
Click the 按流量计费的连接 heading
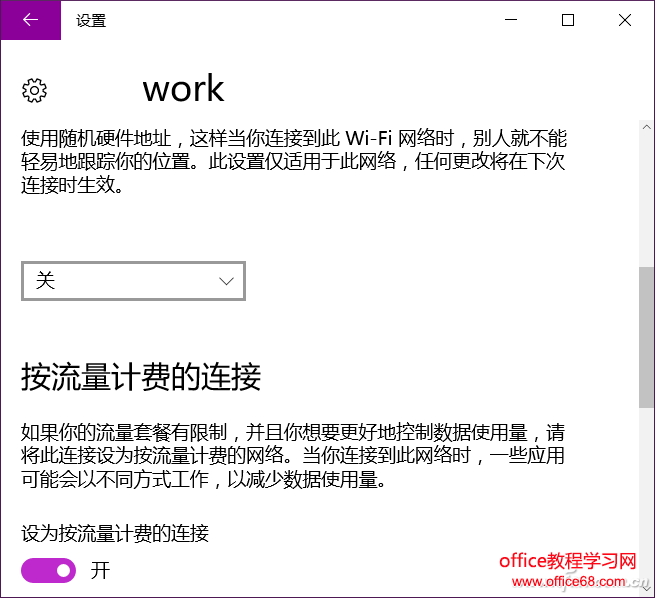[x=141, y=377]
